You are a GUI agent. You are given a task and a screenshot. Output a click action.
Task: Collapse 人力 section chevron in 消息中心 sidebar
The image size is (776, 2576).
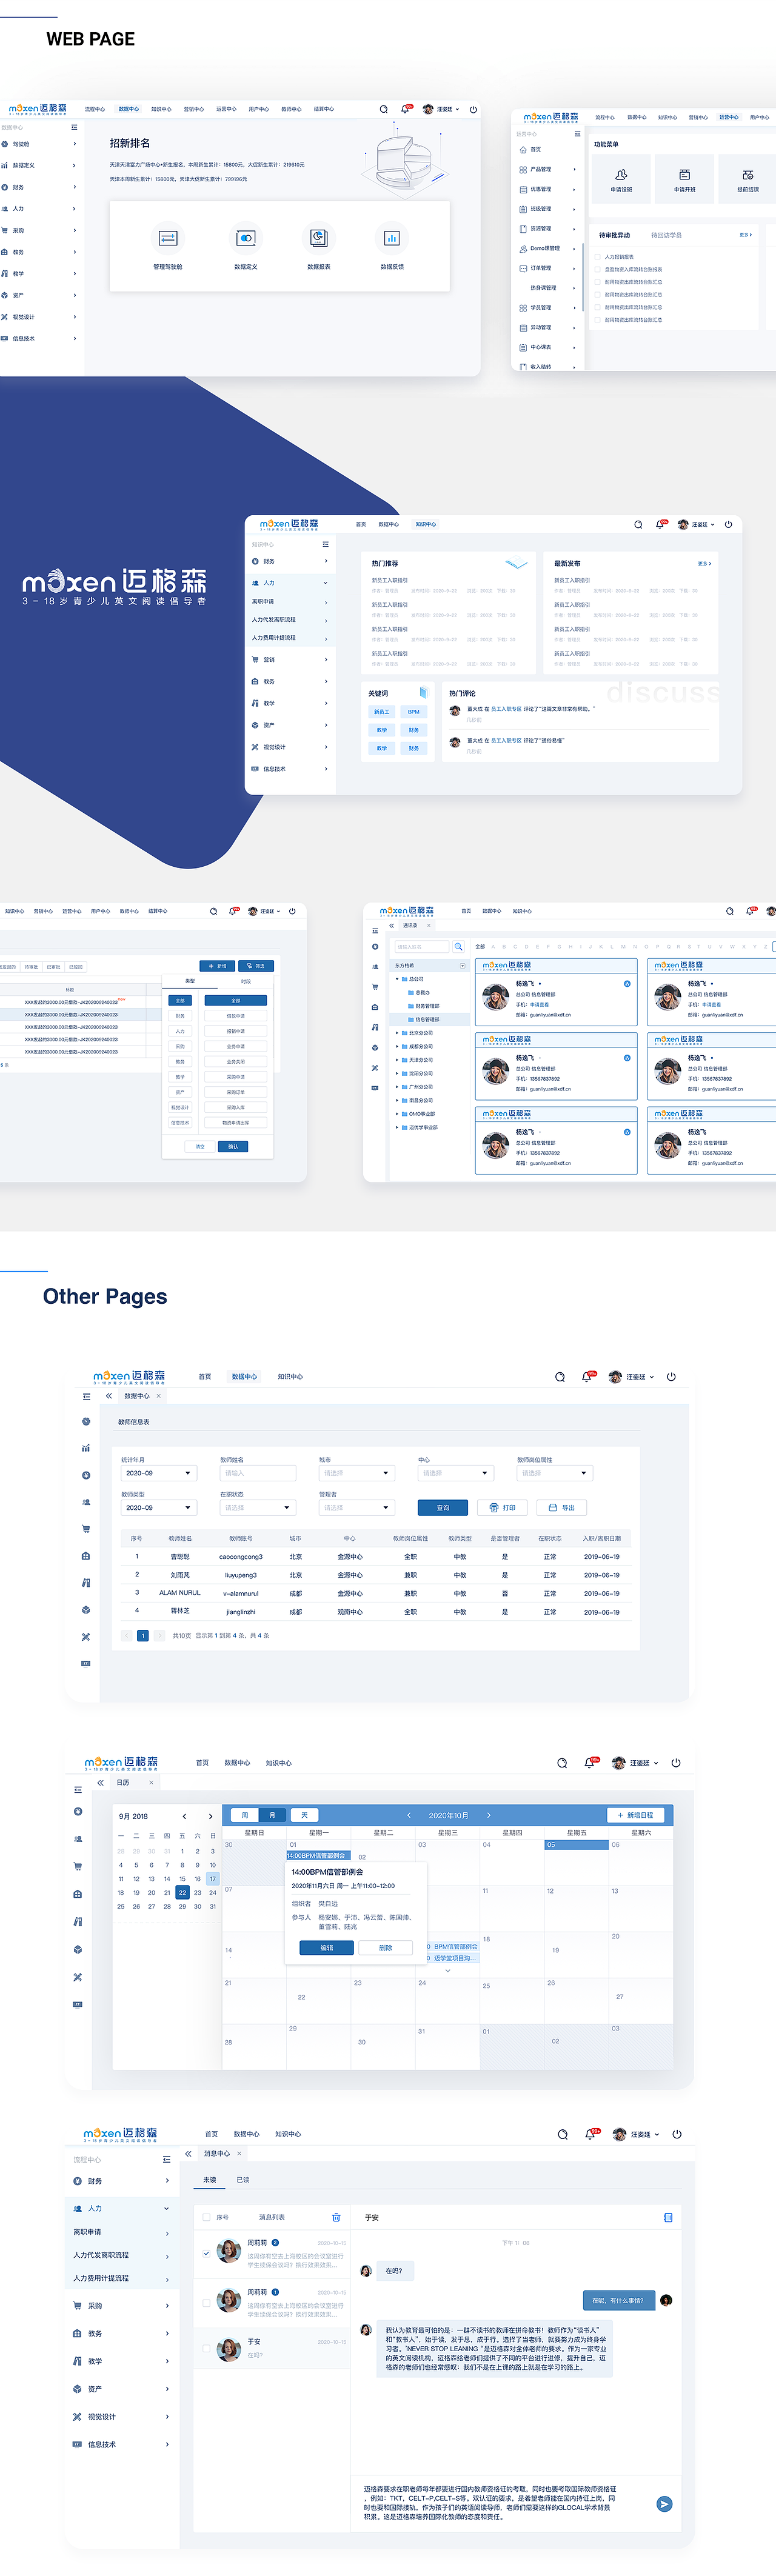pyautogui.click(x=167, y=2208)
